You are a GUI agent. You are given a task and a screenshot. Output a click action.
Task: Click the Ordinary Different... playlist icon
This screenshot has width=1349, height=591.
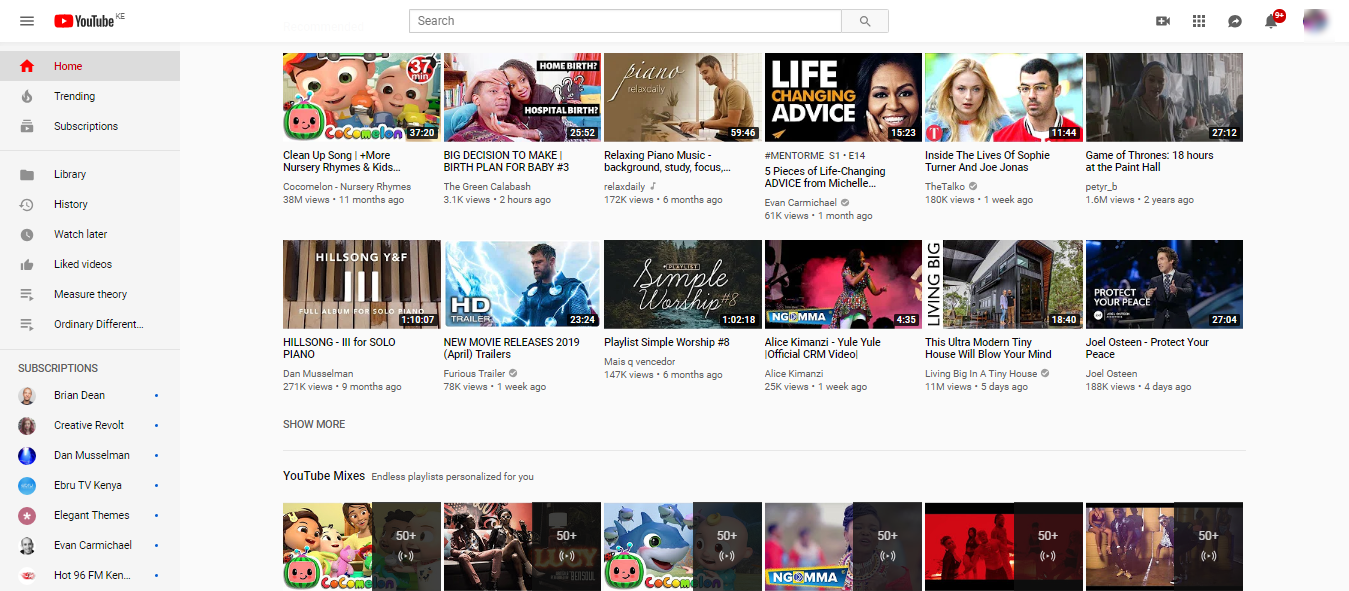pos(27,324)
